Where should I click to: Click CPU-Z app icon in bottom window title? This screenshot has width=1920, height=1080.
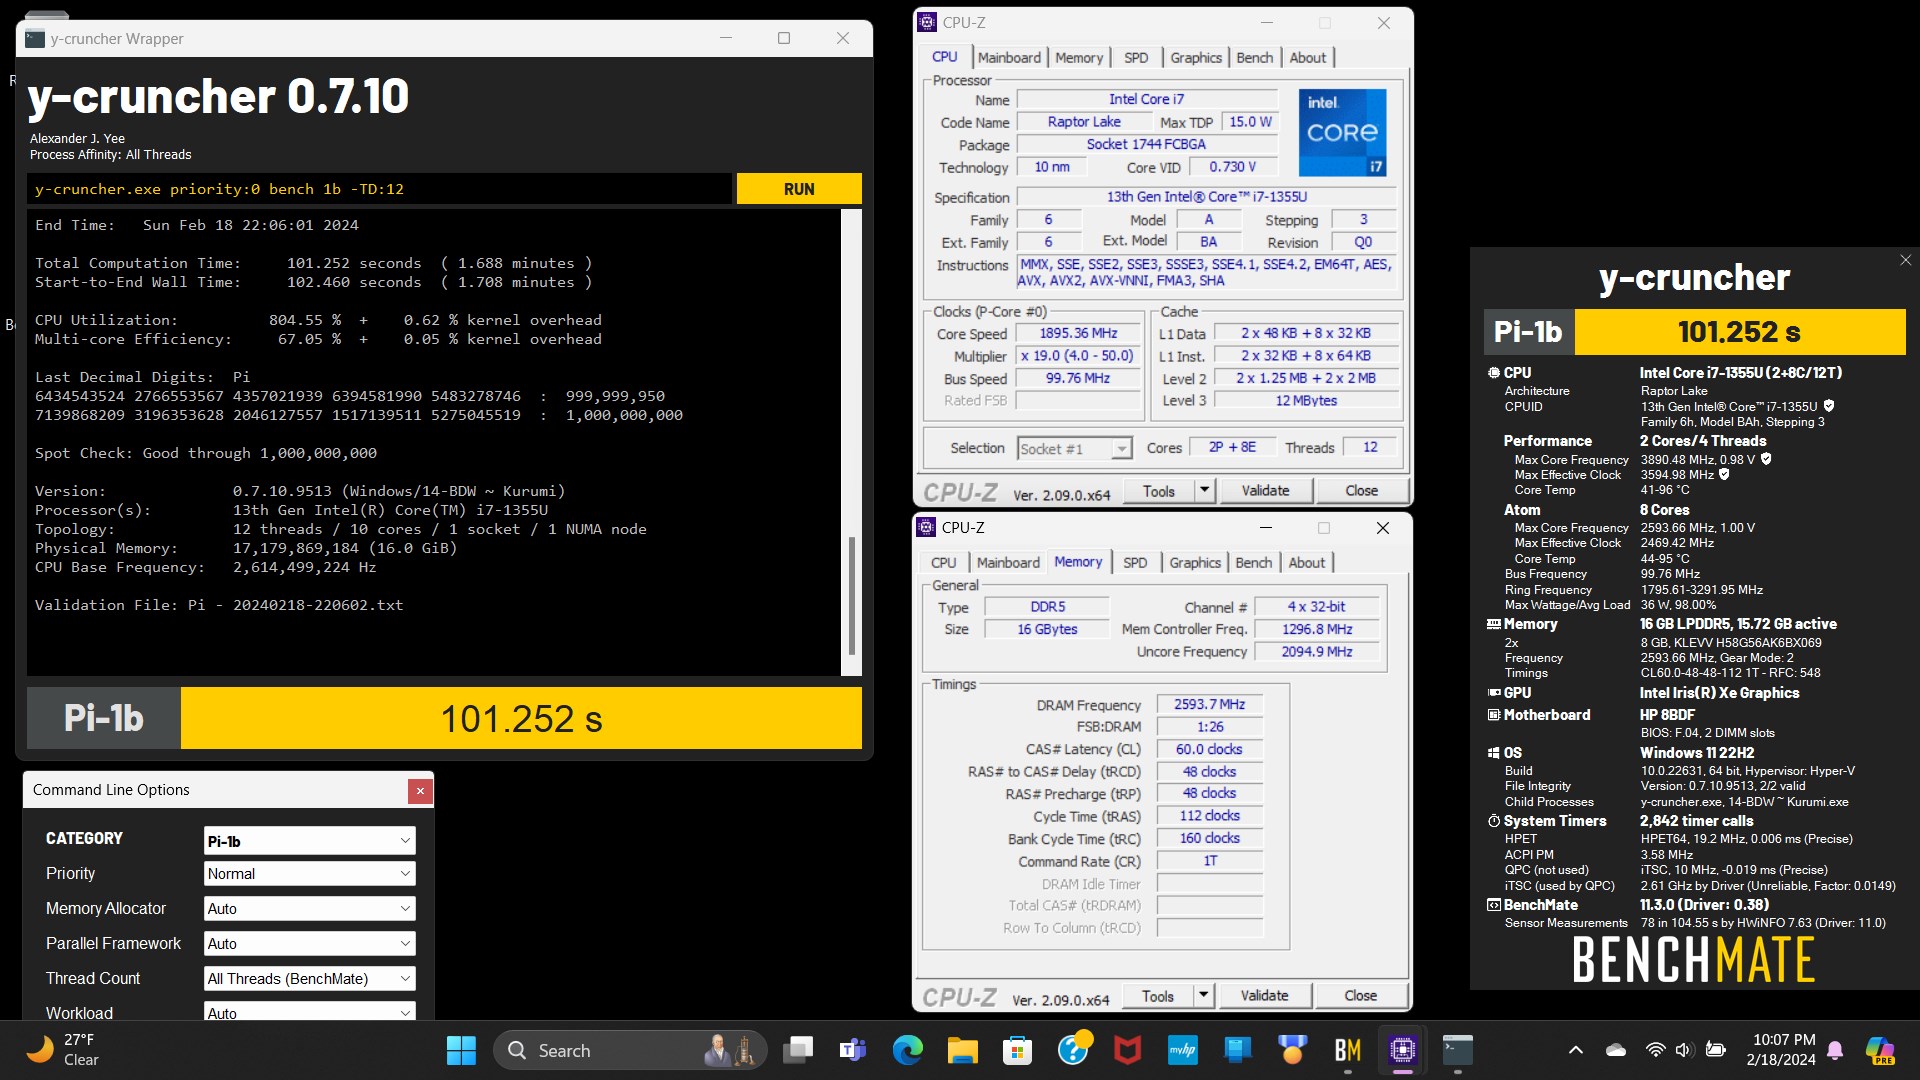tap(926, 527)
